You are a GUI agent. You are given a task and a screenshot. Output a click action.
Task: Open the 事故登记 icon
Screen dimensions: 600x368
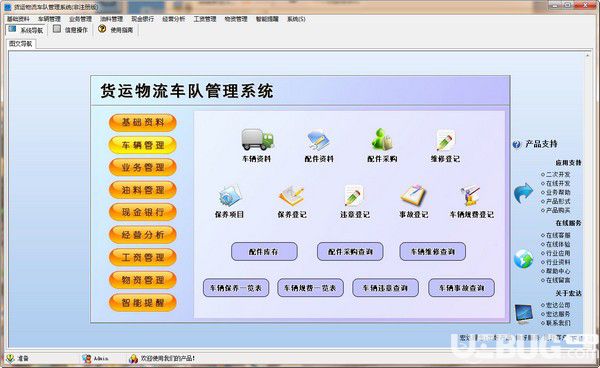(413, 196)
